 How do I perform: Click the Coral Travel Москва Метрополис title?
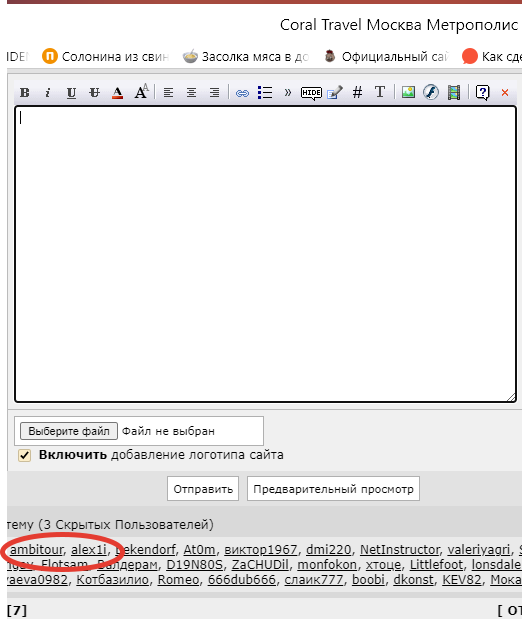[x=399, y=24]
